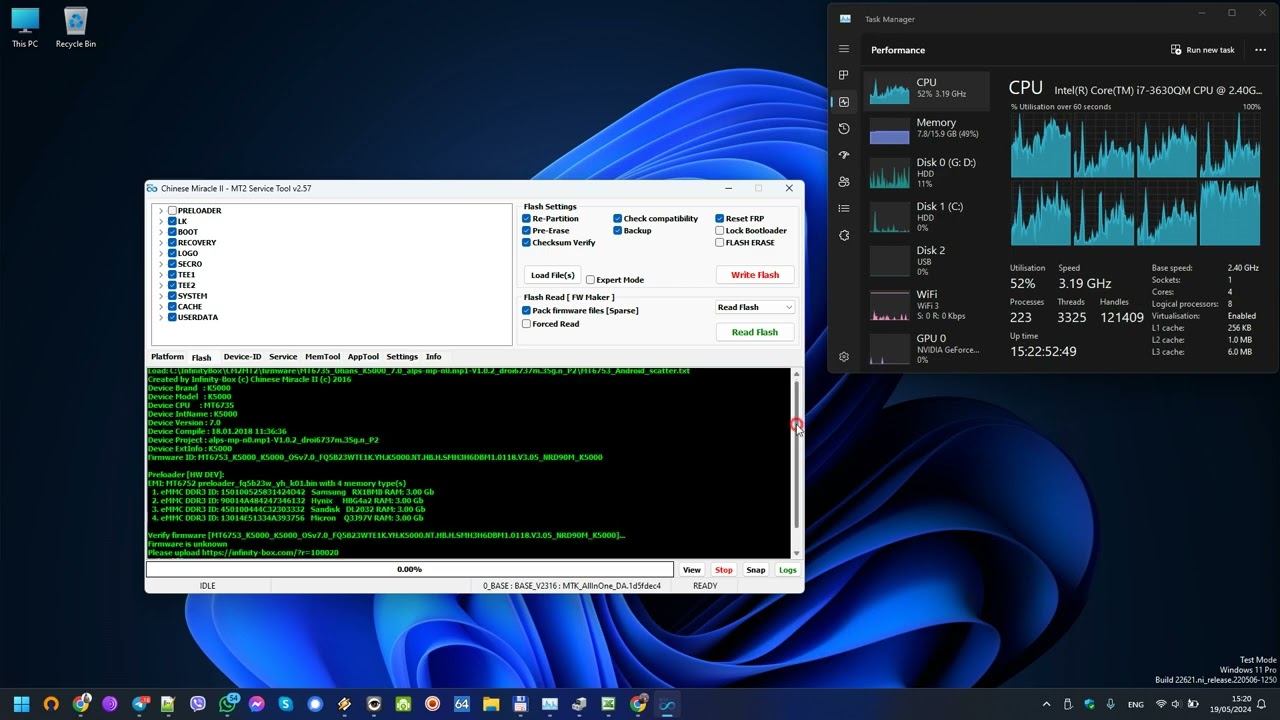The image size is (1280, 720).
Task: Open Tor Browser purple taskbar icon
Action: tap(110, 704)
